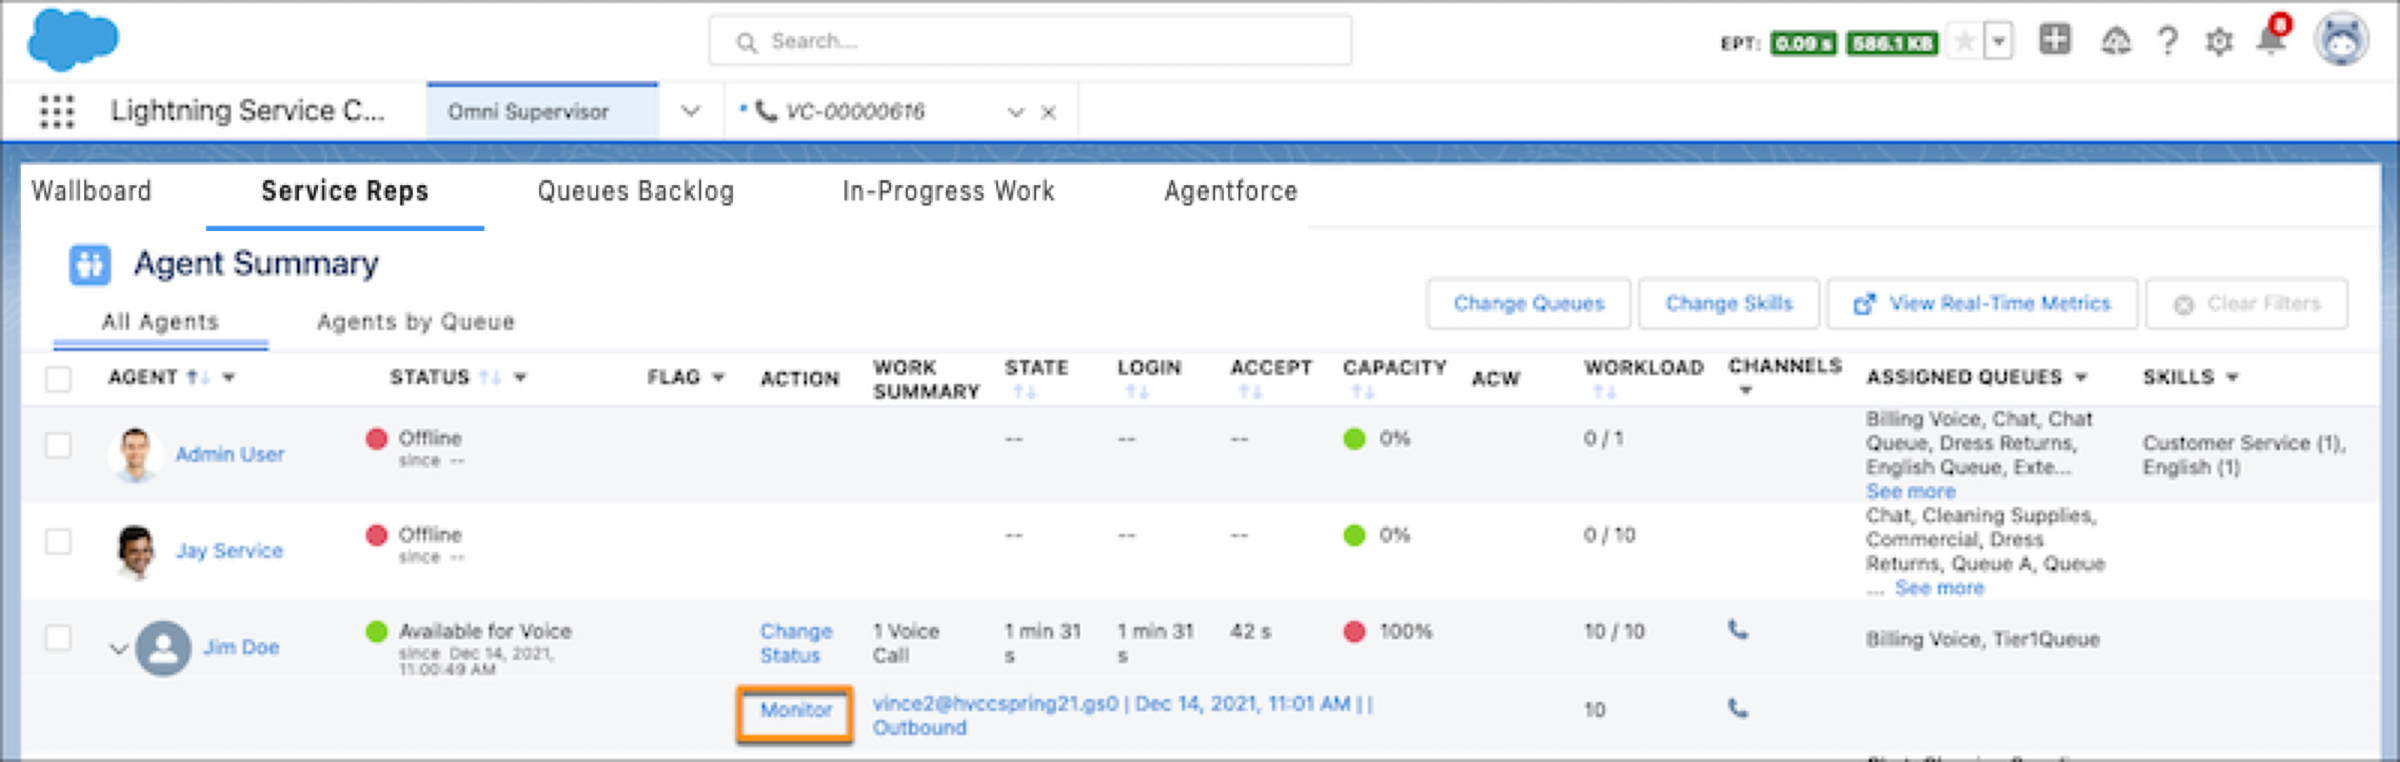
Task: Click Jim Doe's avatar icon
Action: tap(163, 648)
